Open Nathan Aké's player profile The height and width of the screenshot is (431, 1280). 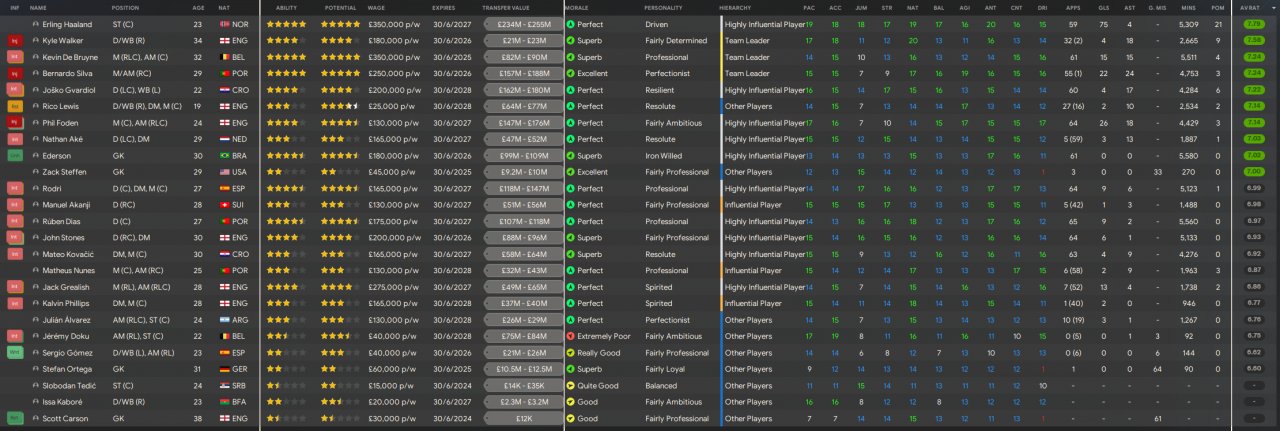pyautogui.click(x=65, y=139)
